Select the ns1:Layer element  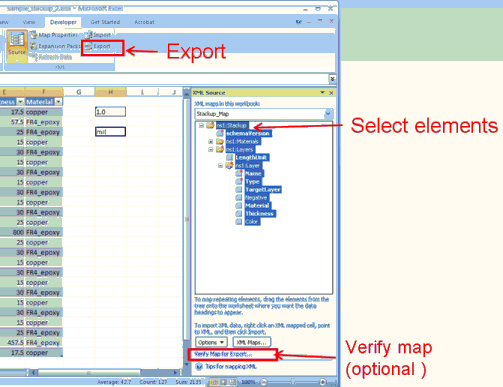pyautogui.click(x=248, y=165)
